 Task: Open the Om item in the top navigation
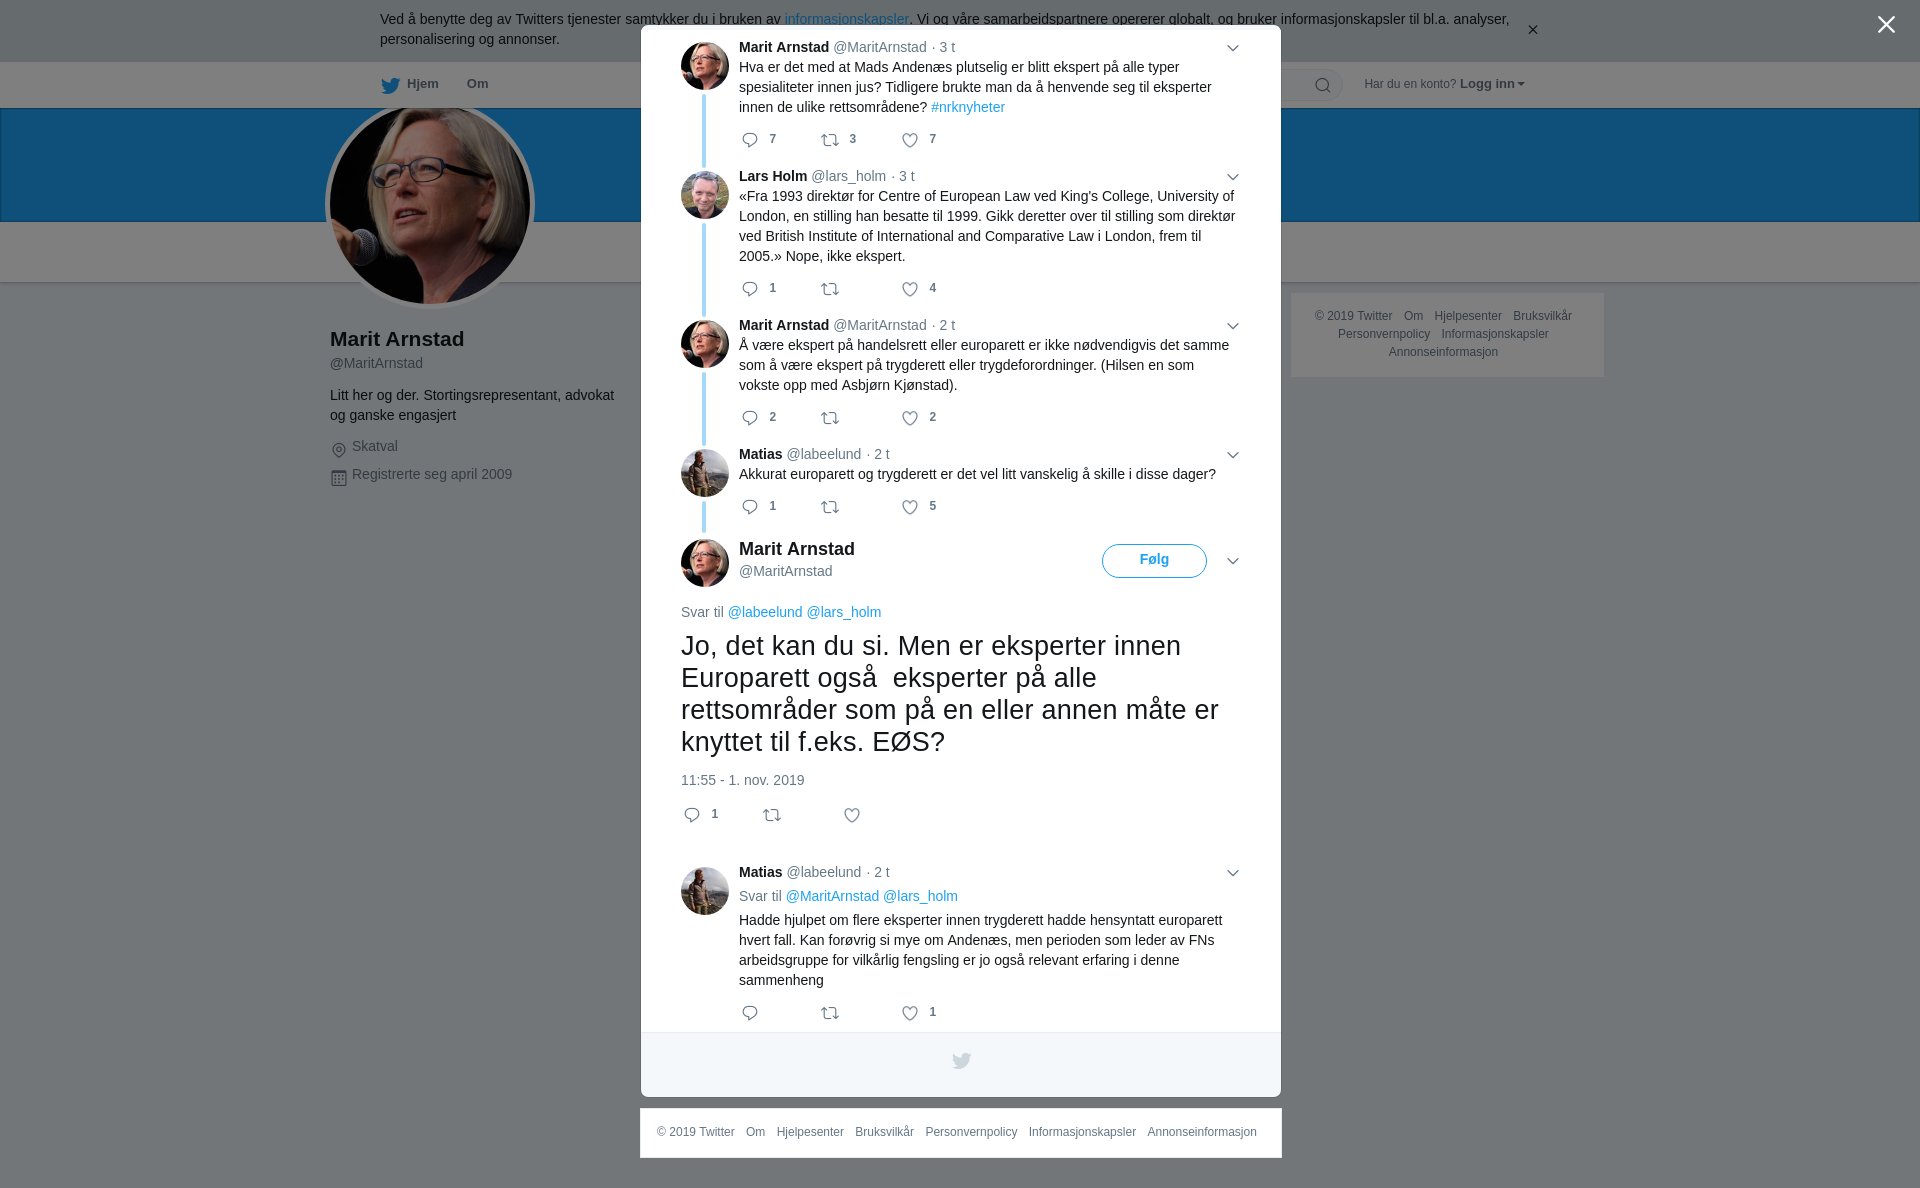tap(478, 84)
